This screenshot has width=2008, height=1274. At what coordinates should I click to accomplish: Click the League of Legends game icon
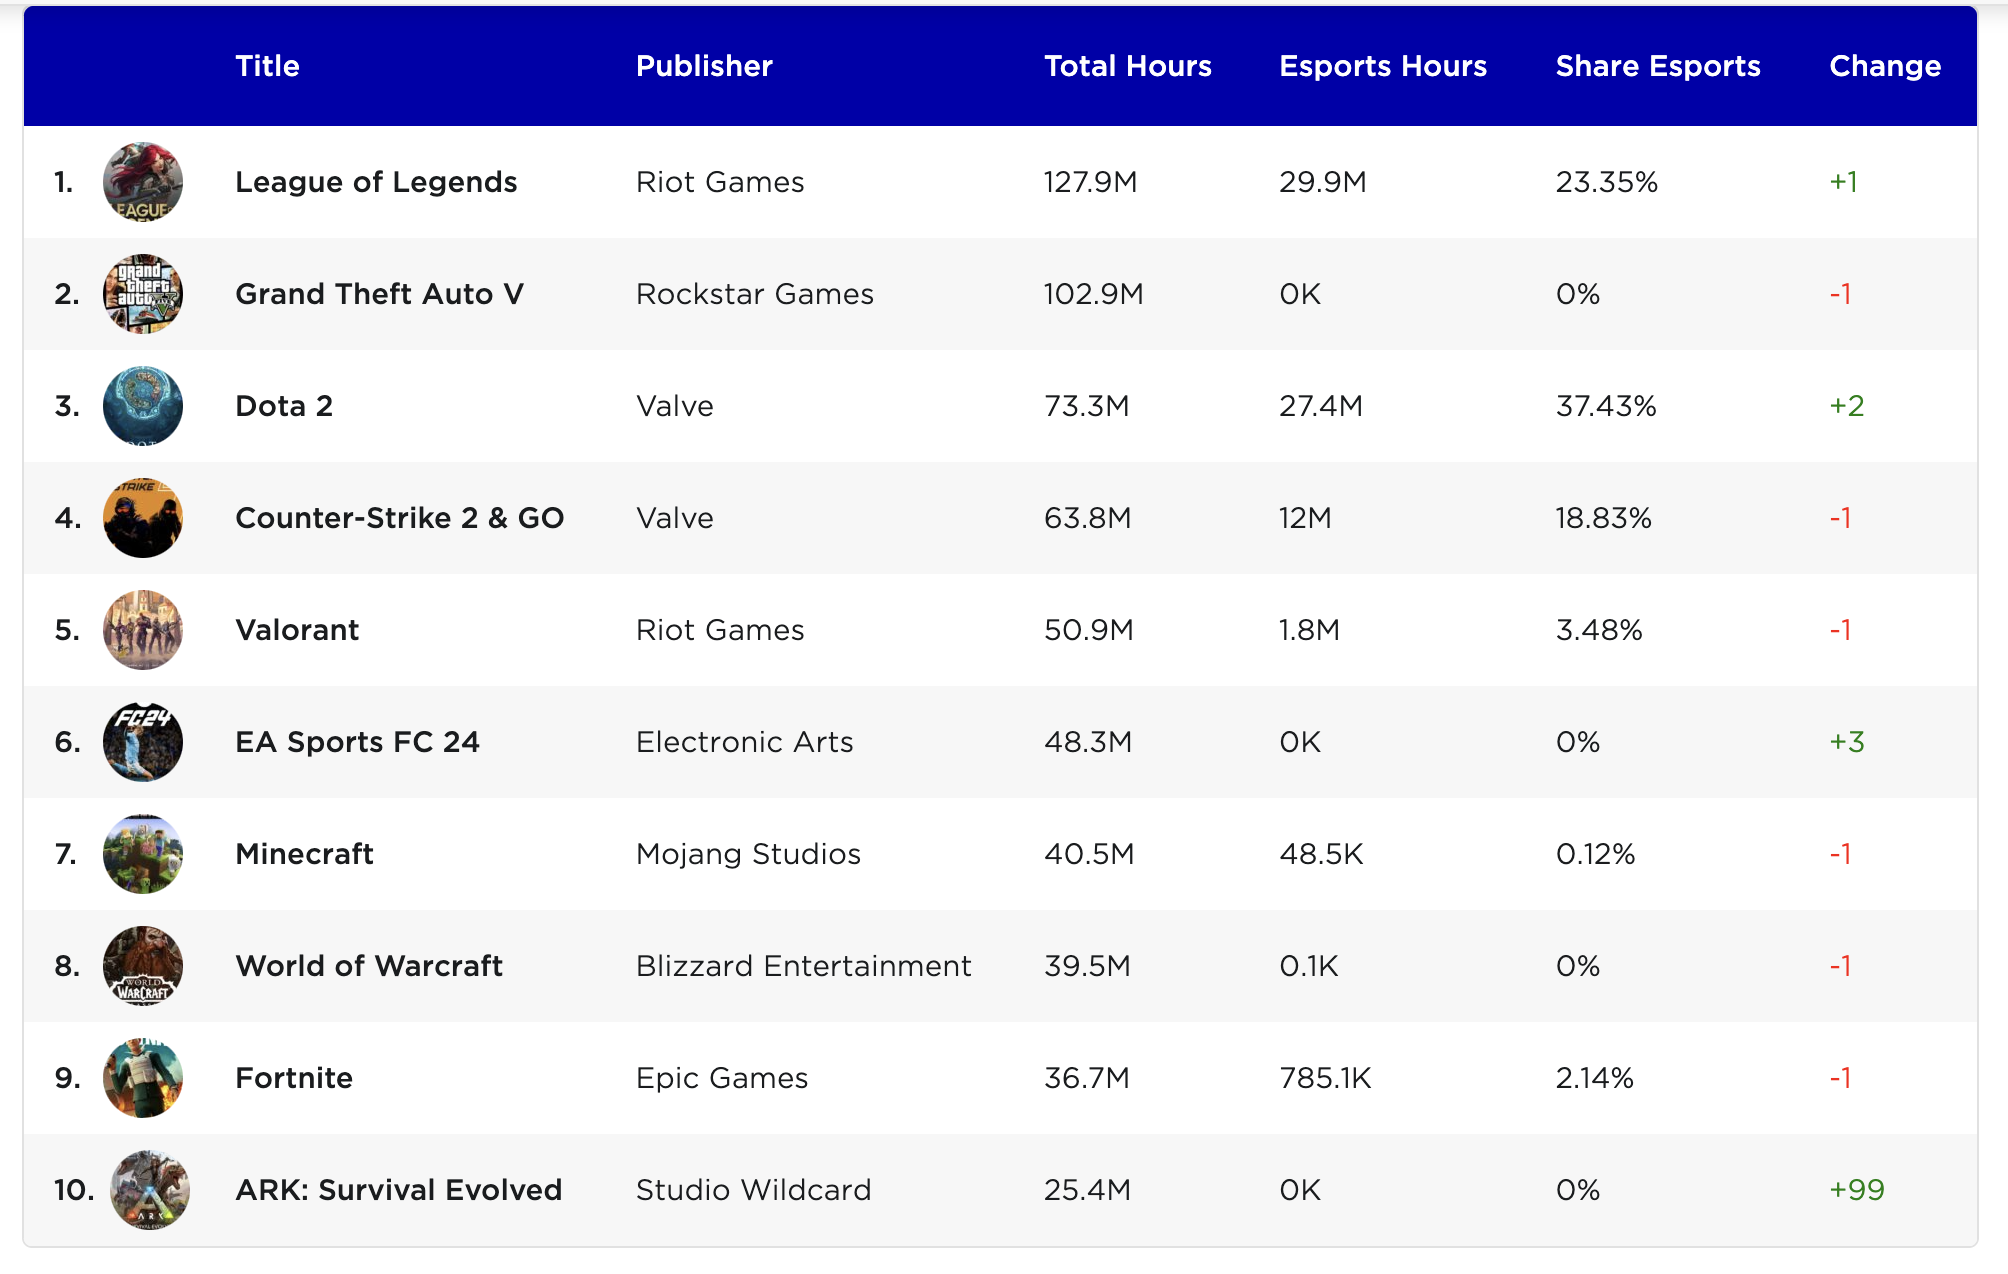[143, 182]
